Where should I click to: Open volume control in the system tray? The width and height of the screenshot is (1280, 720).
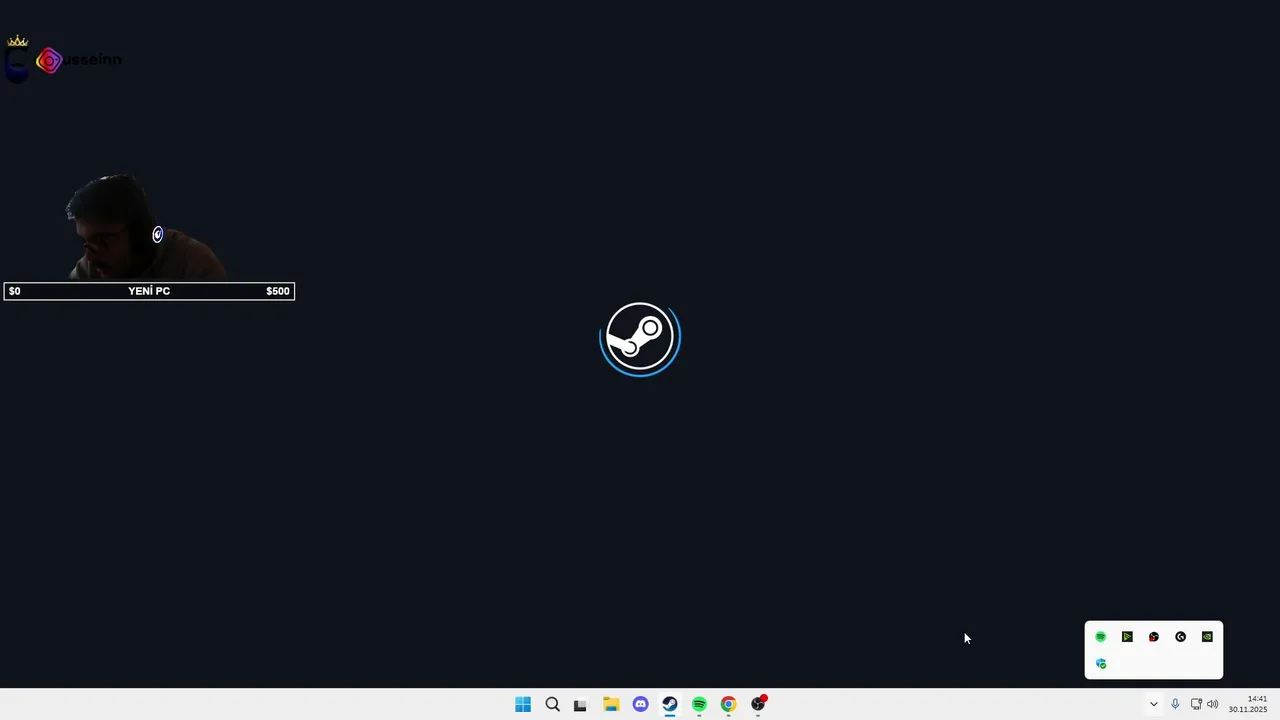(x=1213, y=704)
